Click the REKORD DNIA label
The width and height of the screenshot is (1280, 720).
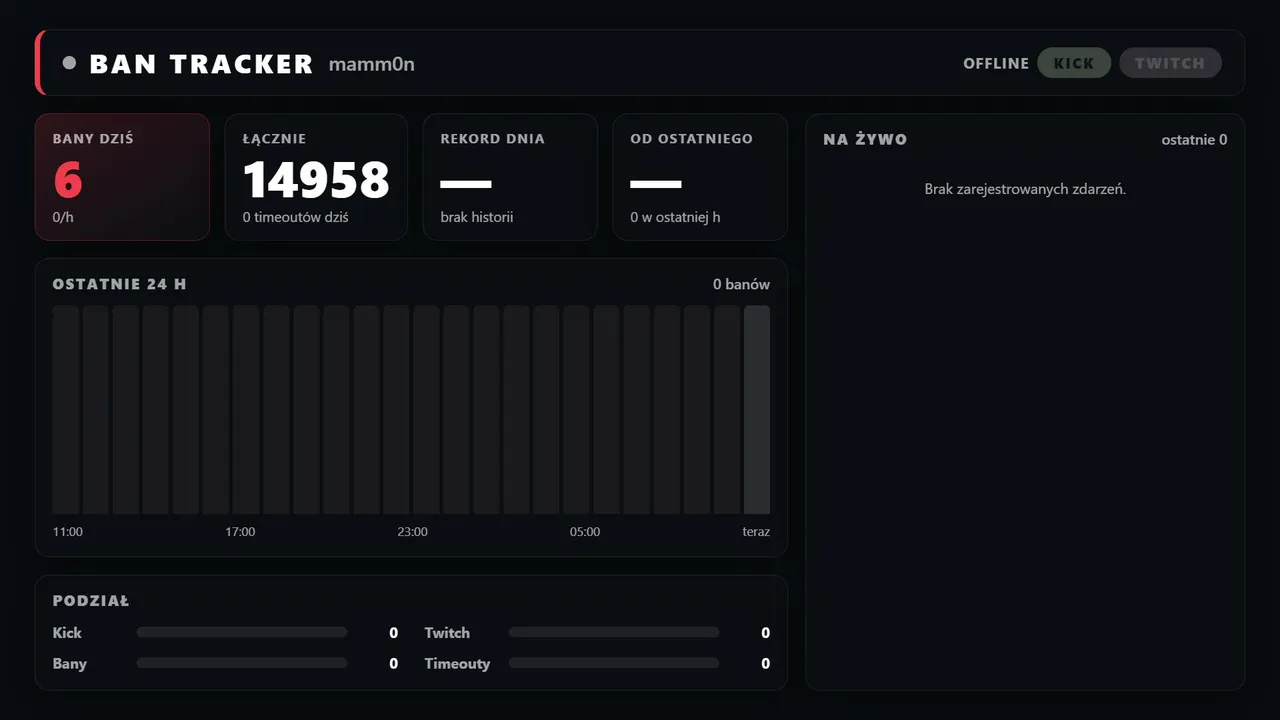tap(492, 139)
